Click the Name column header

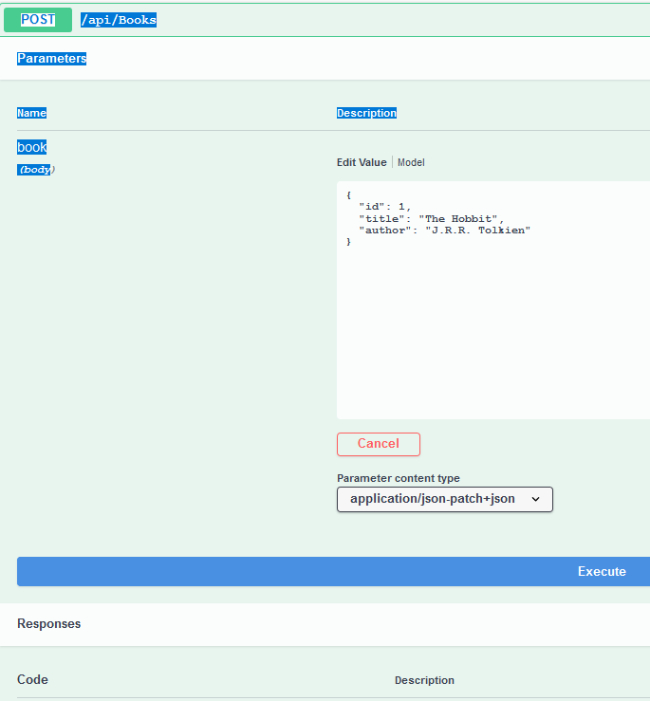32,113
